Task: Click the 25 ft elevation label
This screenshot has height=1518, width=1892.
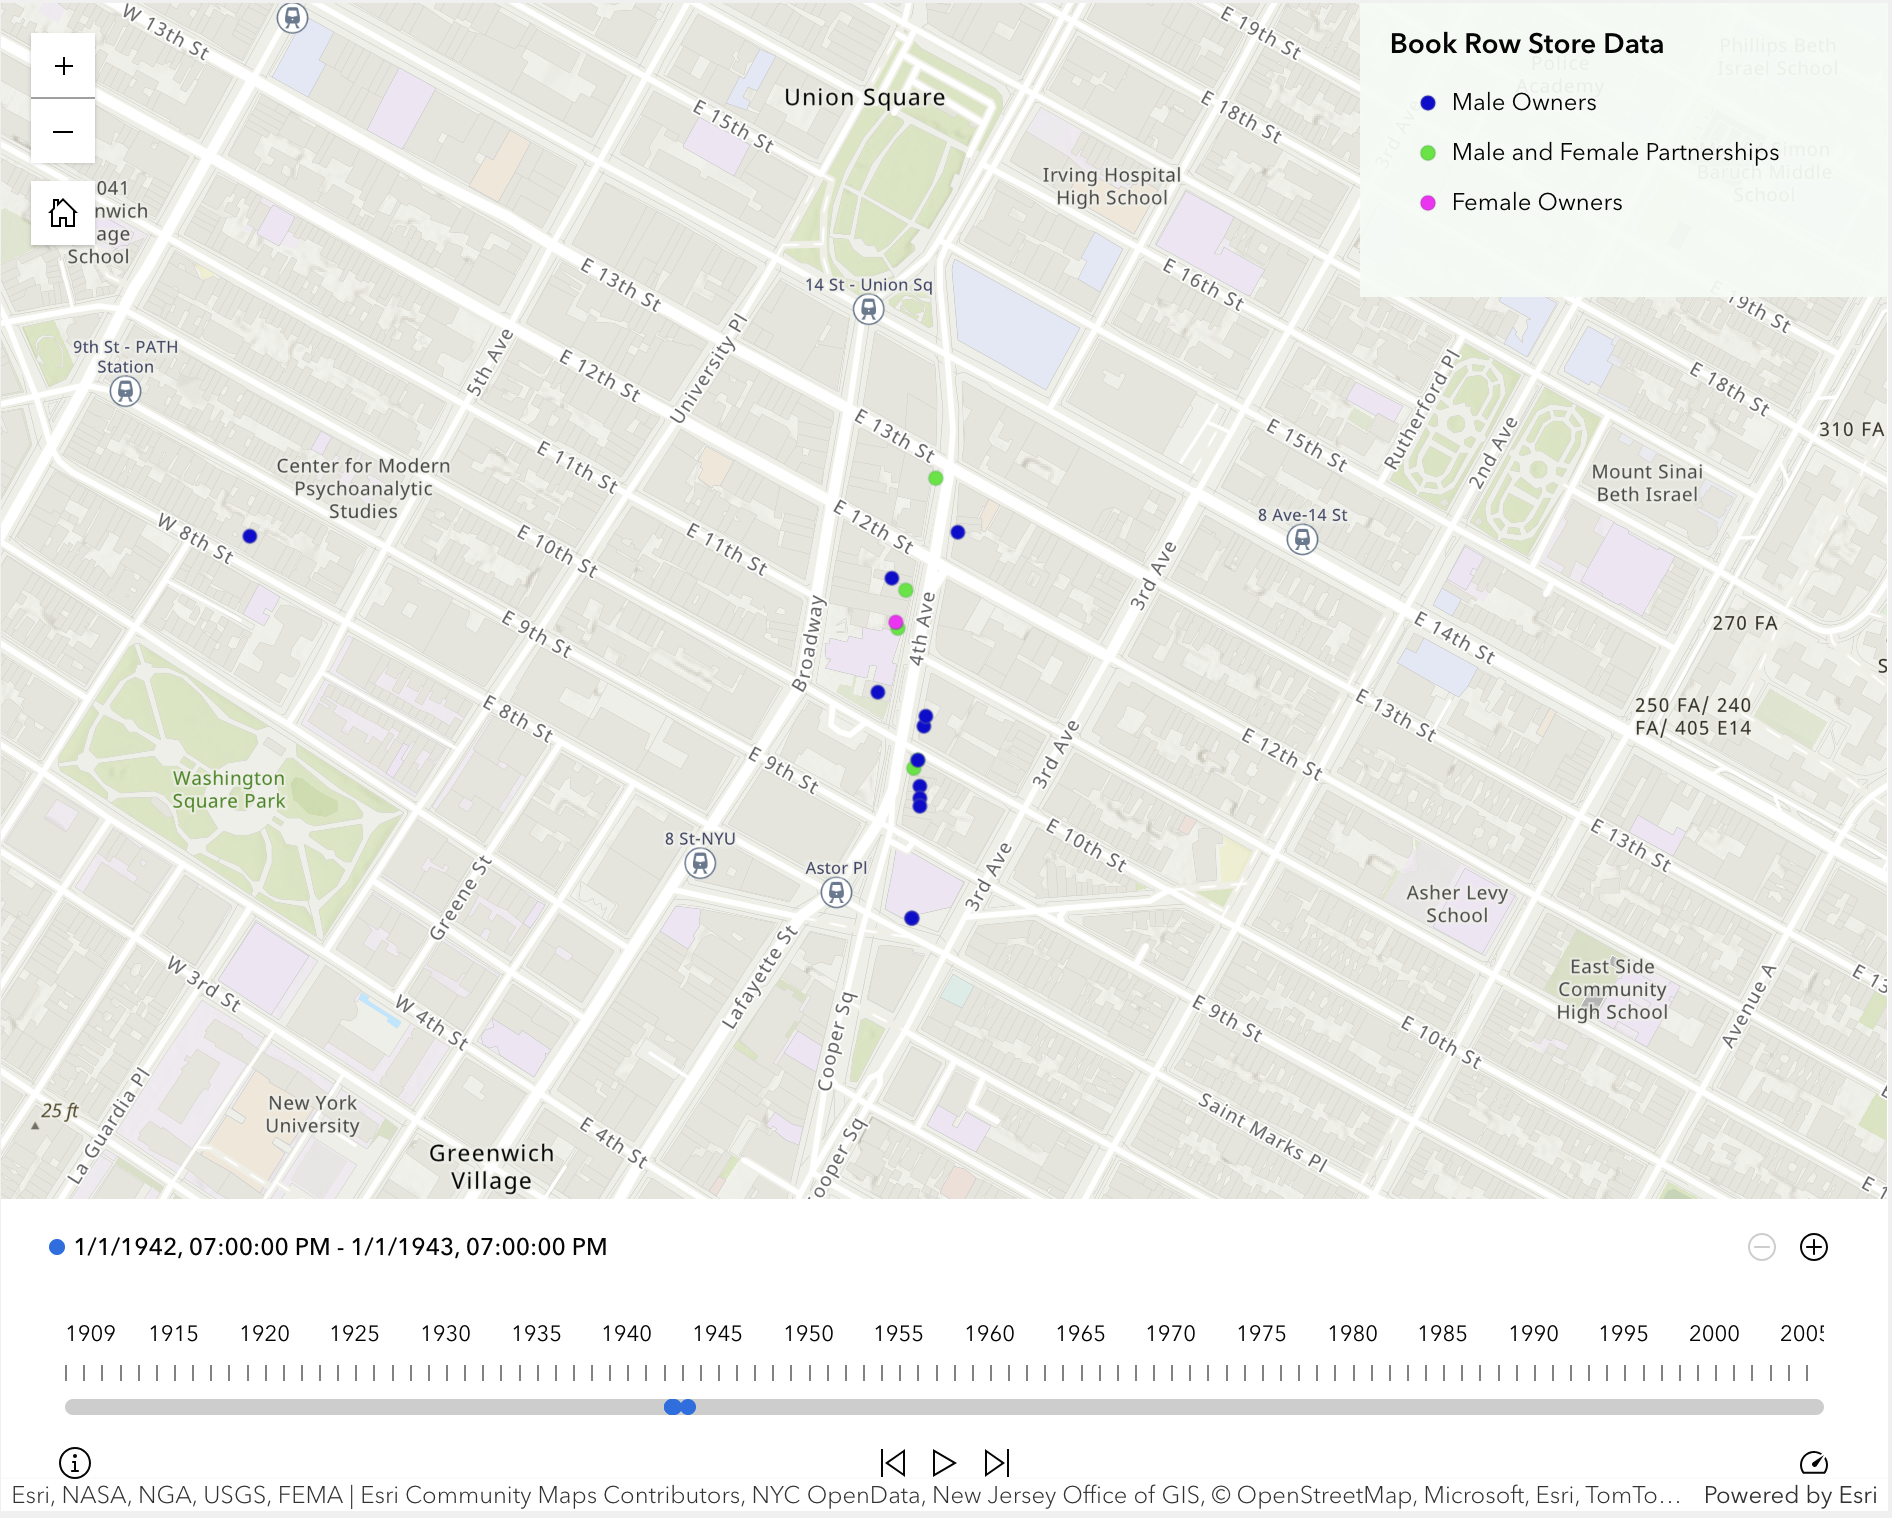Action: click(60, 1110)
